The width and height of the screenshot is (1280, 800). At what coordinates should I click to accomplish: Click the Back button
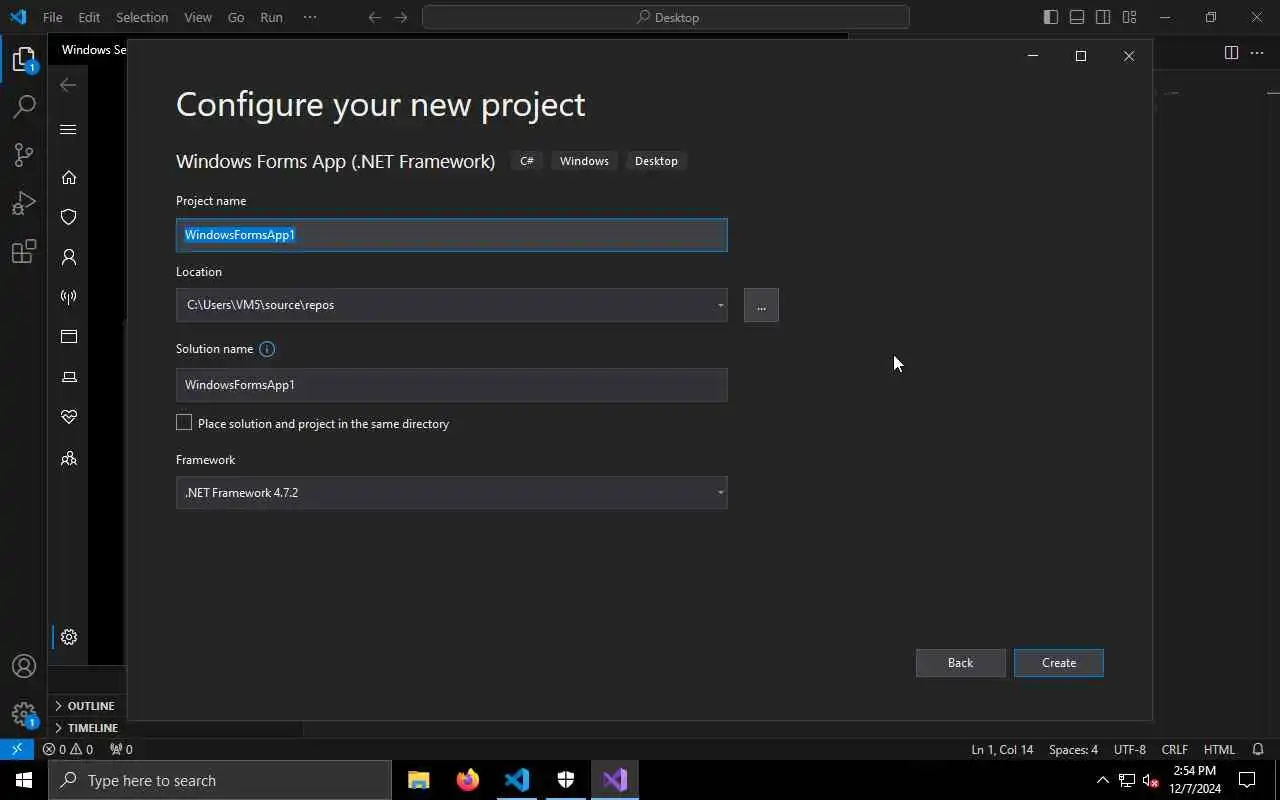960,663
